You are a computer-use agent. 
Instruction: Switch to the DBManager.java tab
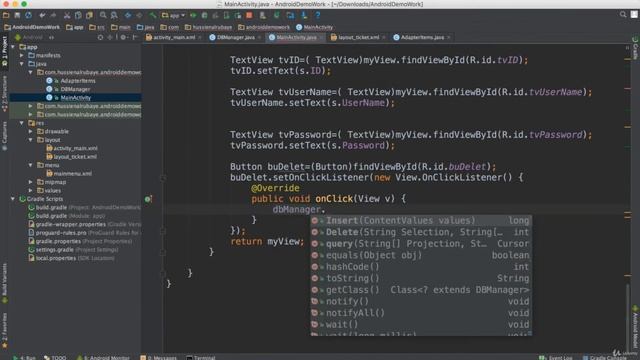coord(235,37)
